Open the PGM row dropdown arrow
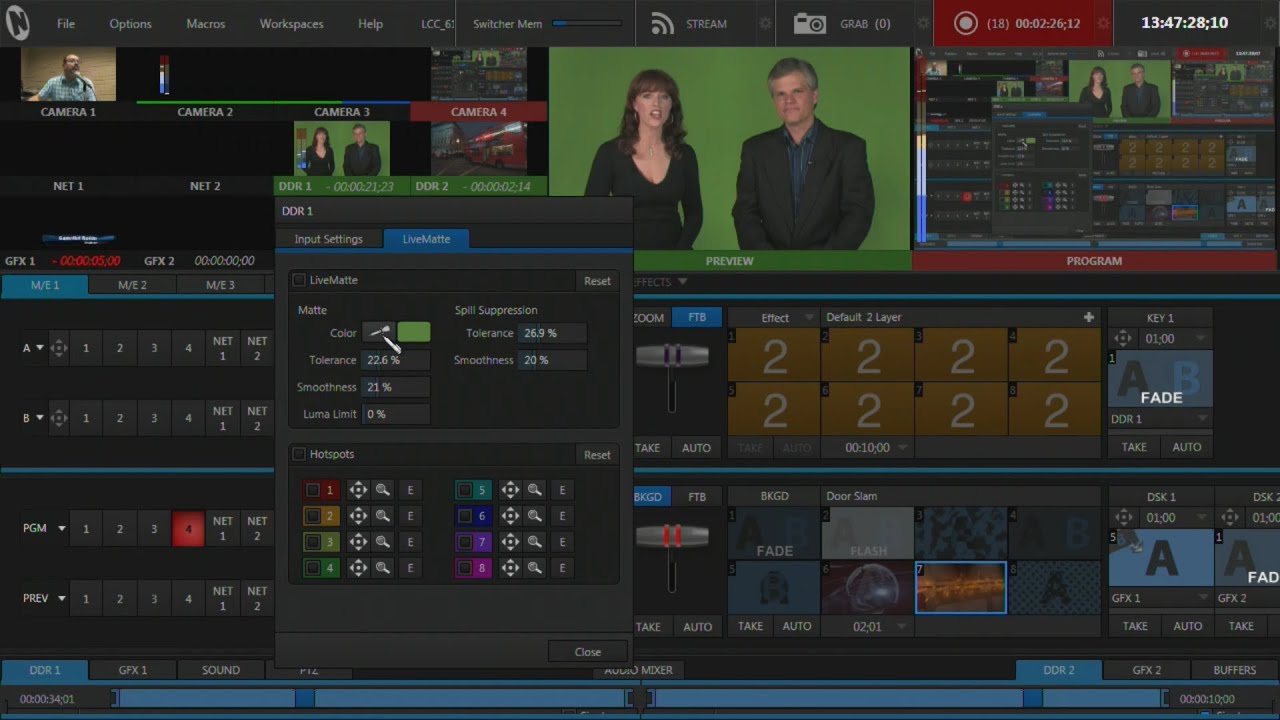 pyautogui.click(x=61, y=528)
